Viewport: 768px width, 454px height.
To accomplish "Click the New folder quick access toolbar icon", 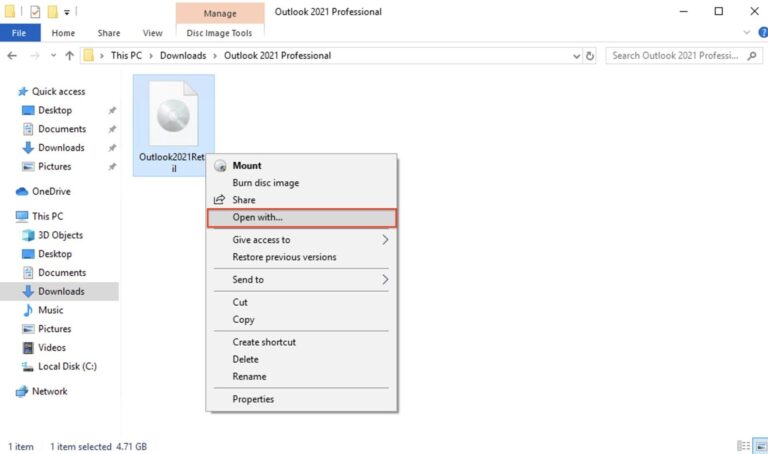I will tap(52, 11).
